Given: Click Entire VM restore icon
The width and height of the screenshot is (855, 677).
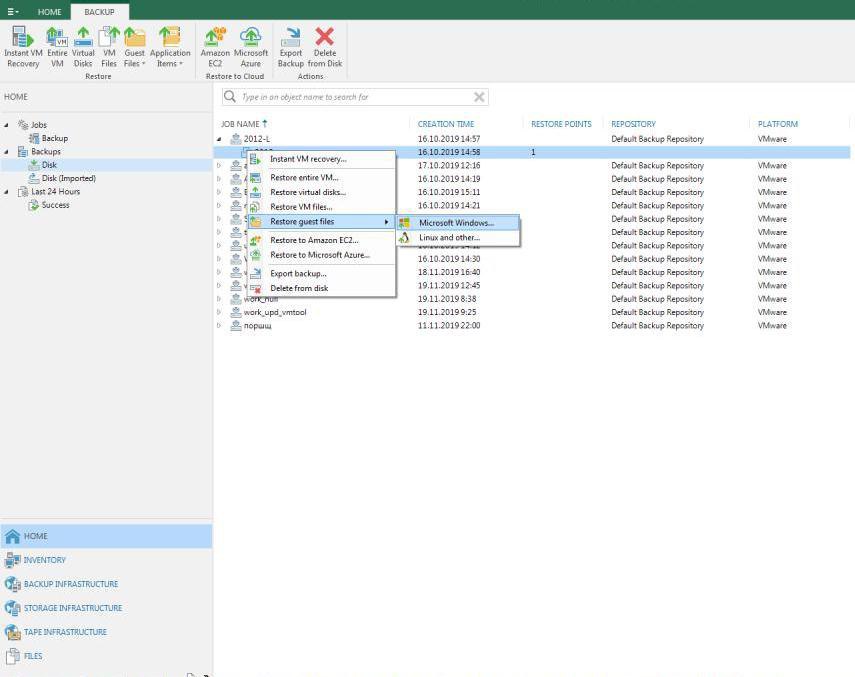Looking at the screenshot, I should point(57,47).
